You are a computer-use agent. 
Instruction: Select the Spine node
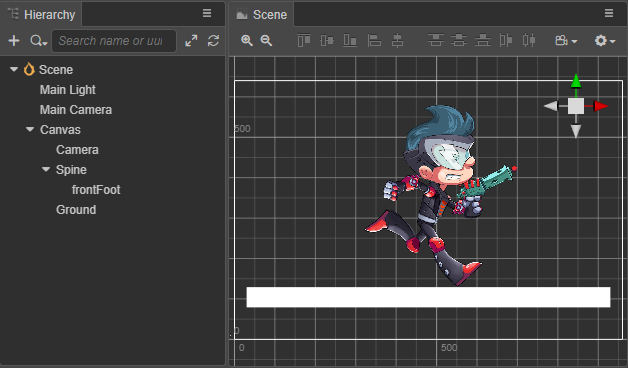click(x=71, y=170)
